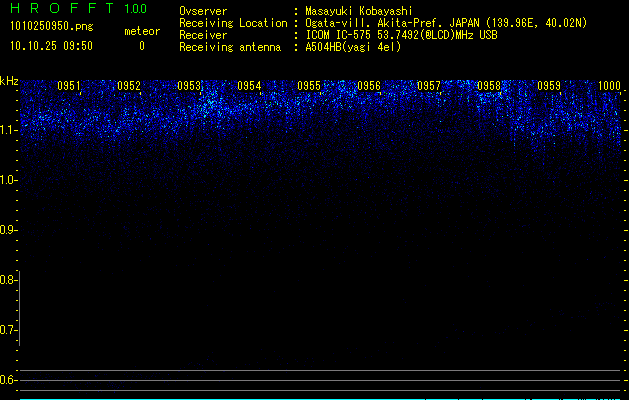
Task: Click the 0955 time marker
Action: [x=309, y=86]
